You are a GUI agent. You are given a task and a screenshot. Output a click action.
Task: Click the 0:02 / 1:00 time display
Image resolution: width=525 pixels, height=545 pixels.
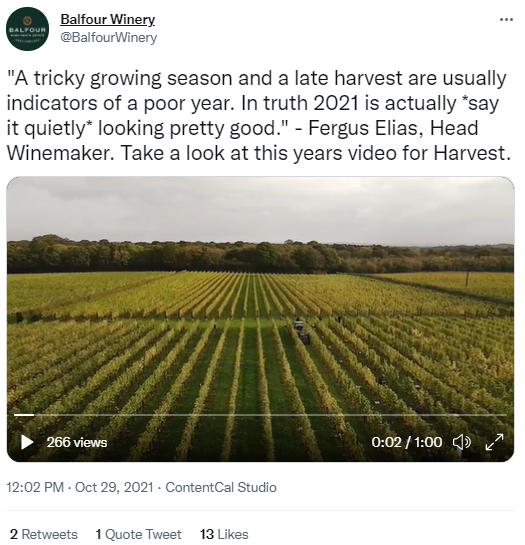(x=407, y=442)
